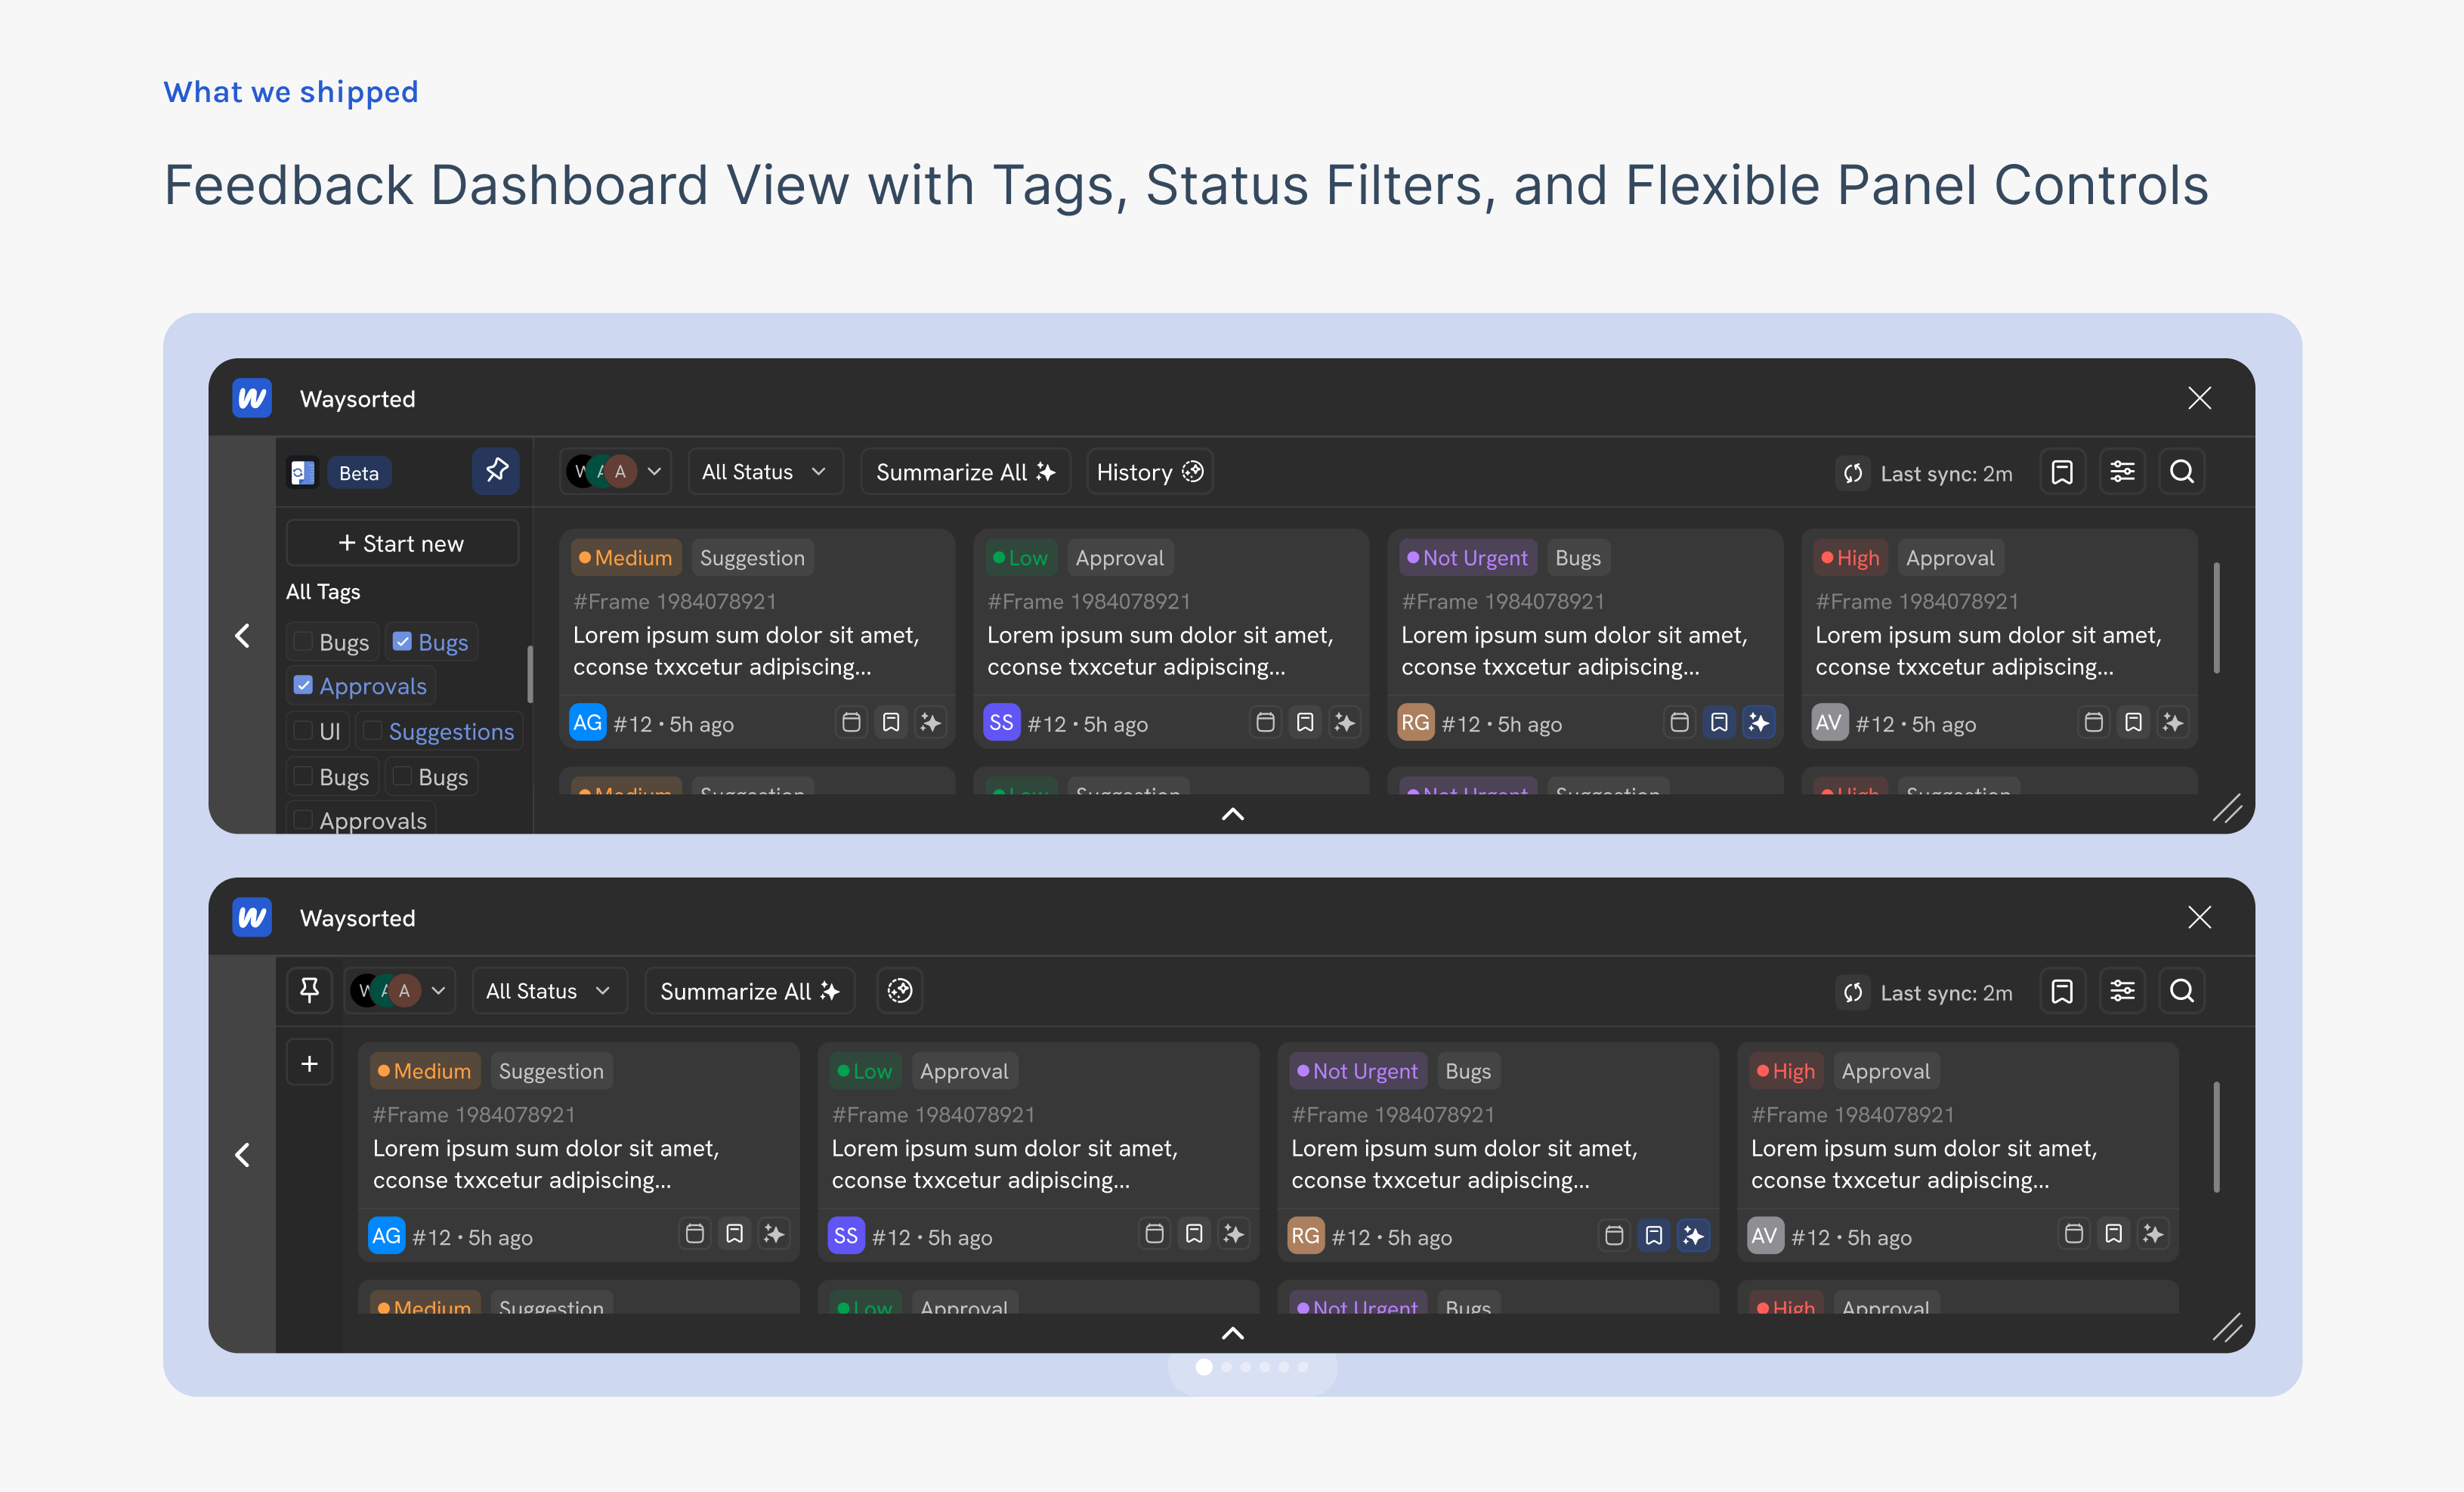The width and height of the screenshot is (2464, 1492).
Task: Click the Start new button
Action: click(402, 543)
